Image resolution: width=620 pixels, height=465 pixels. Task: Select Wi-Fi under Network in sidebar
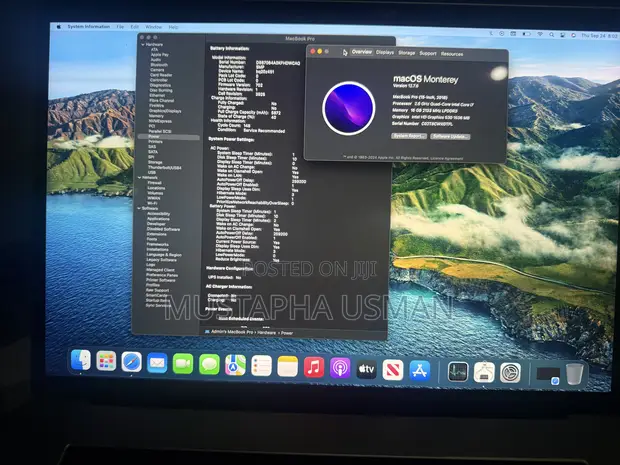coord(152,203)
